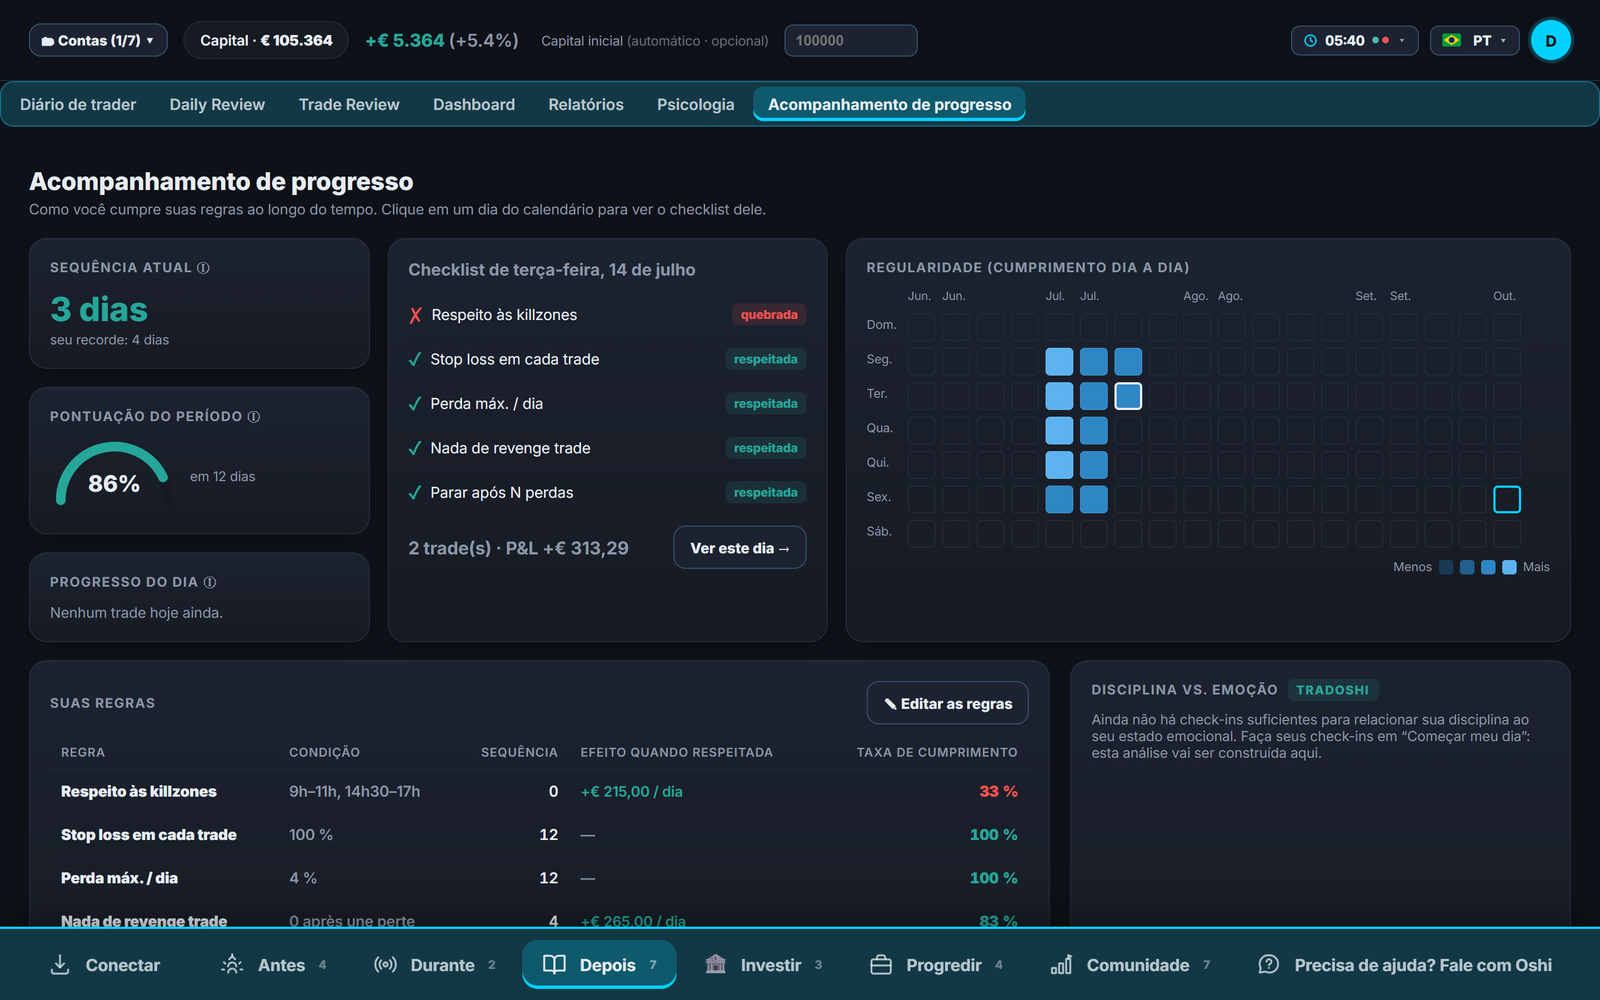
Task: Click the Conectar download icon
Action: click(60, 965)
